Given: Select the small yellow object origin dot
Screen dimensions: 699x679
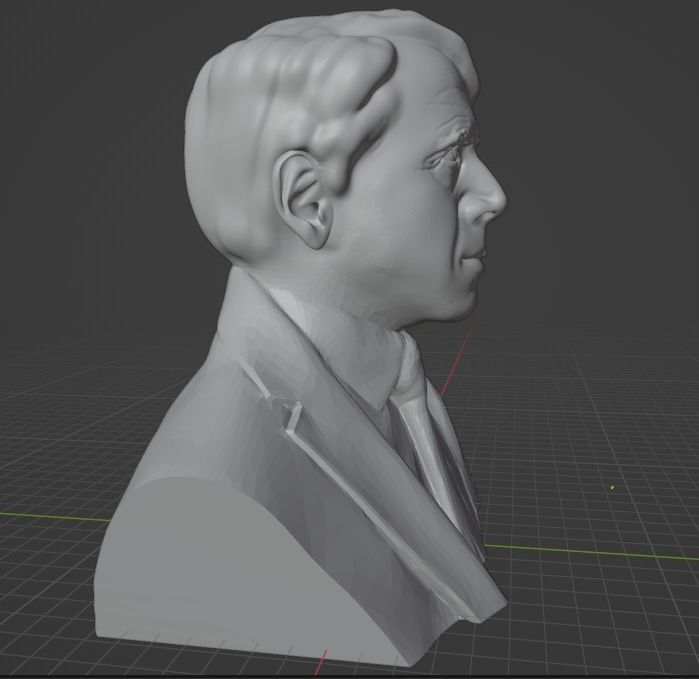Looking at the screenshot, I should [x=613, y=488].
